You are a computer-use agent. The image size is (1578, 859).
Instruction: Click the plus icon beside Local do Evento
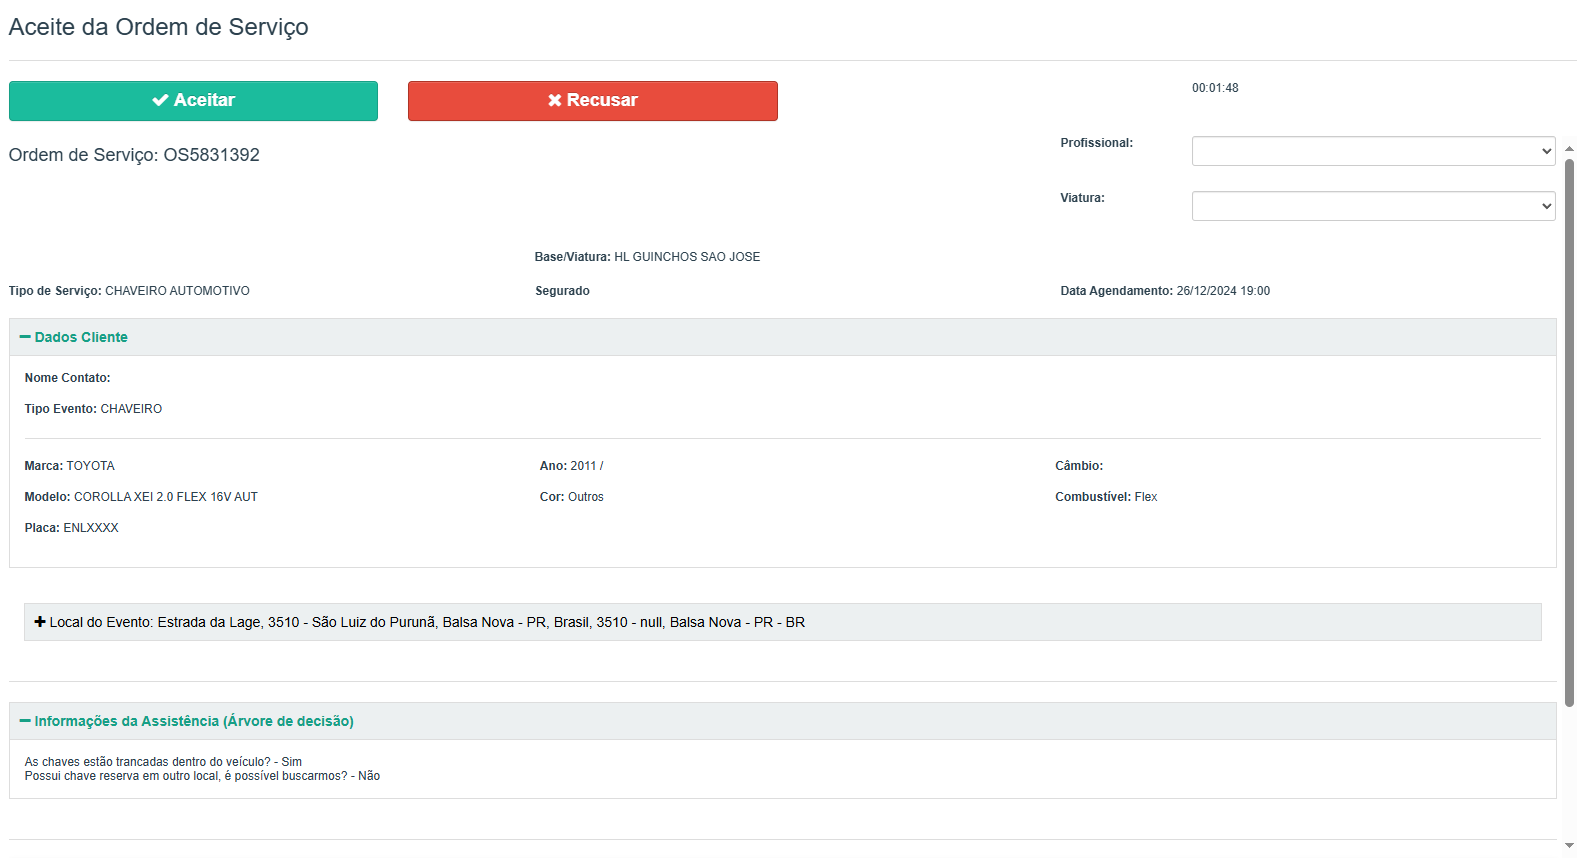point(40,622)
